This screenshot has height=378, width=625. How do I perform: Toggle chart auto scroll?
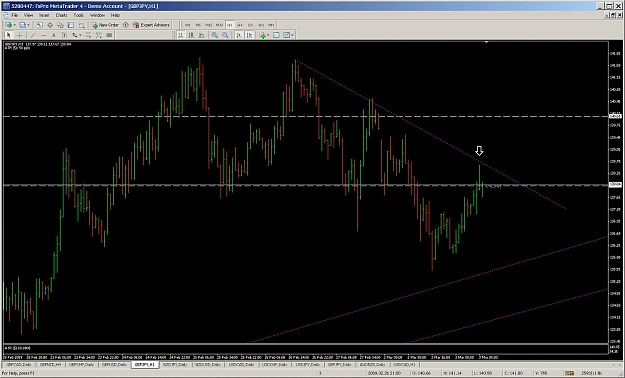tap(239, 35)
